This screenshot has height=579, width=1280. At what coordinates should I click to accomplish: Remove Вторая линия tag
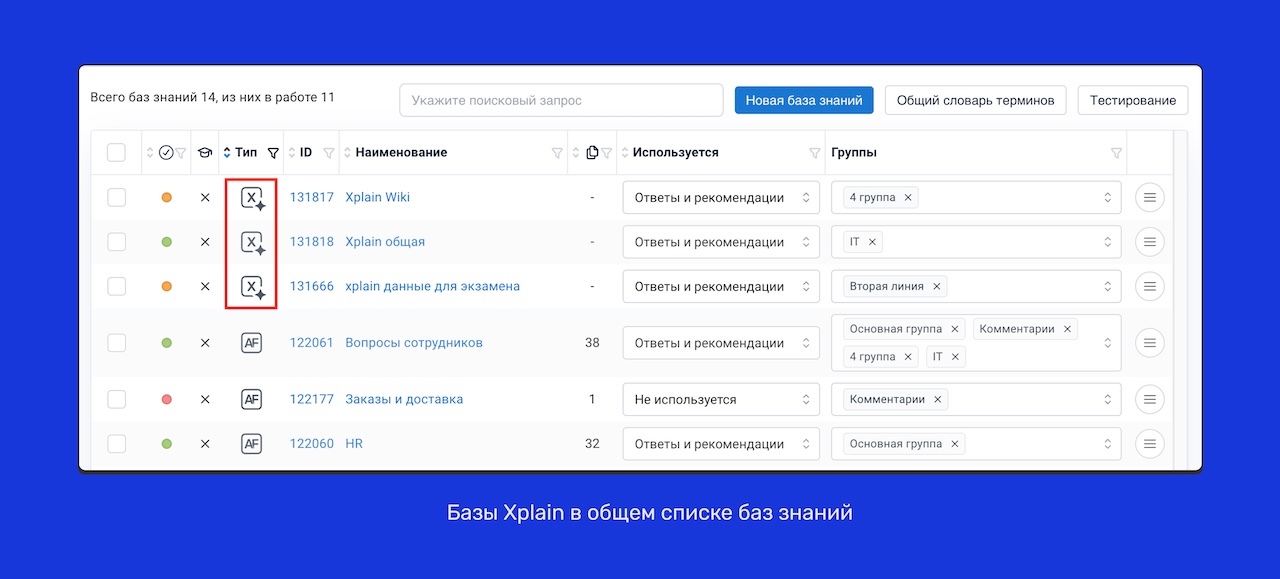coord(937,286)
